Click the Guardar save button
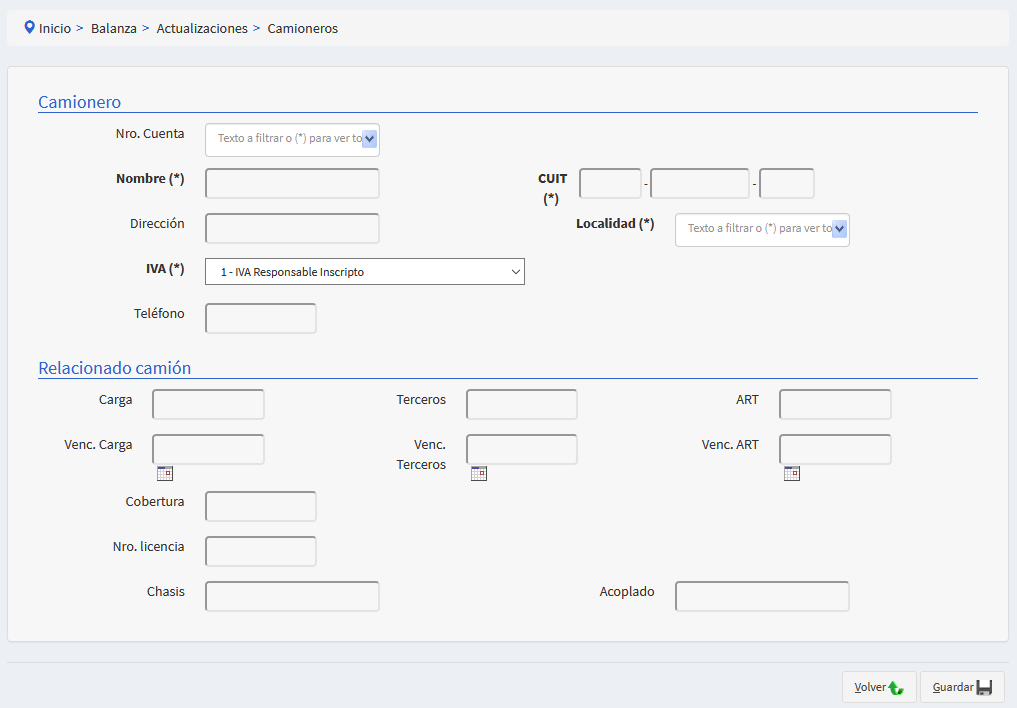Image resolution: width=1017 pixels, height=708 pixels. [961, 687]
